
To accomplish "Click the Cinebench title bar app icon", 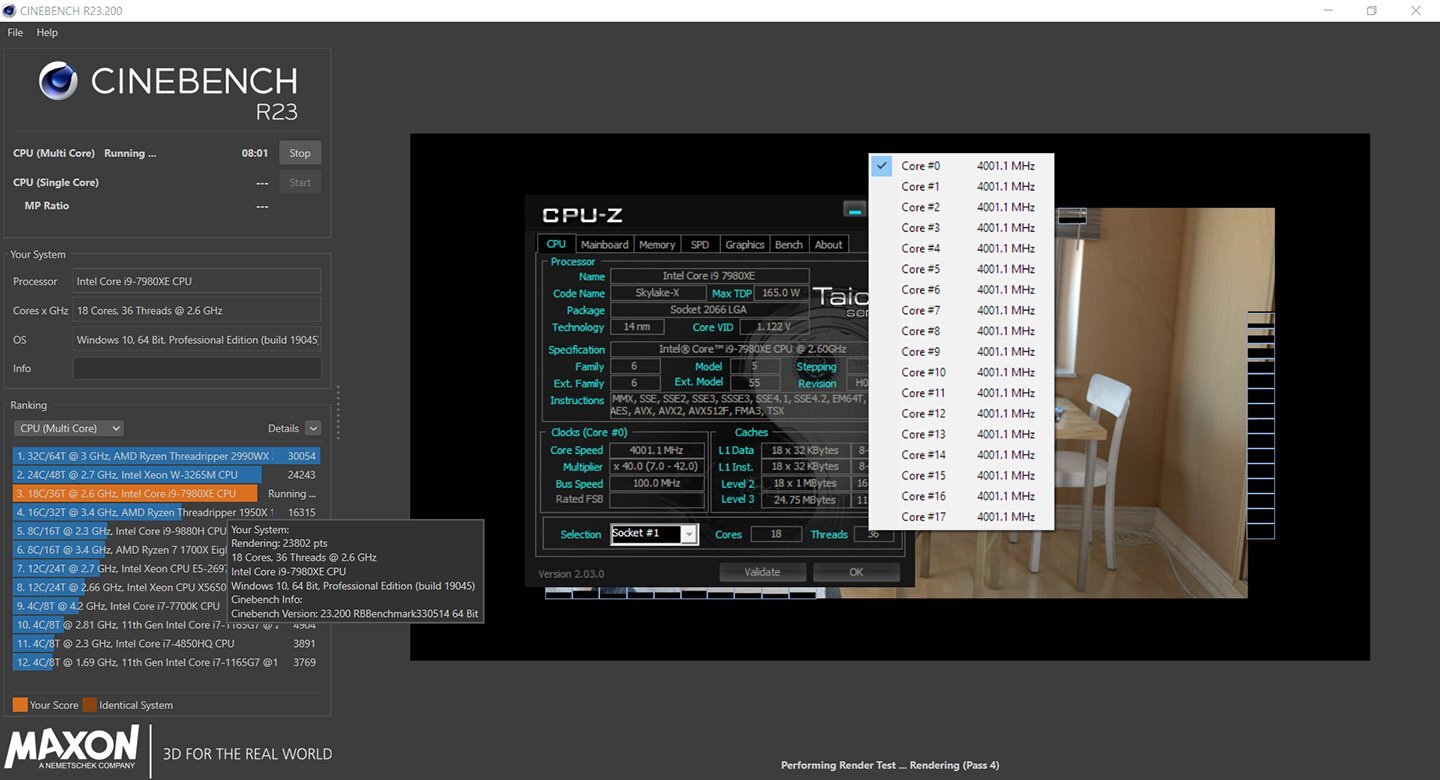I will (9, 10).
